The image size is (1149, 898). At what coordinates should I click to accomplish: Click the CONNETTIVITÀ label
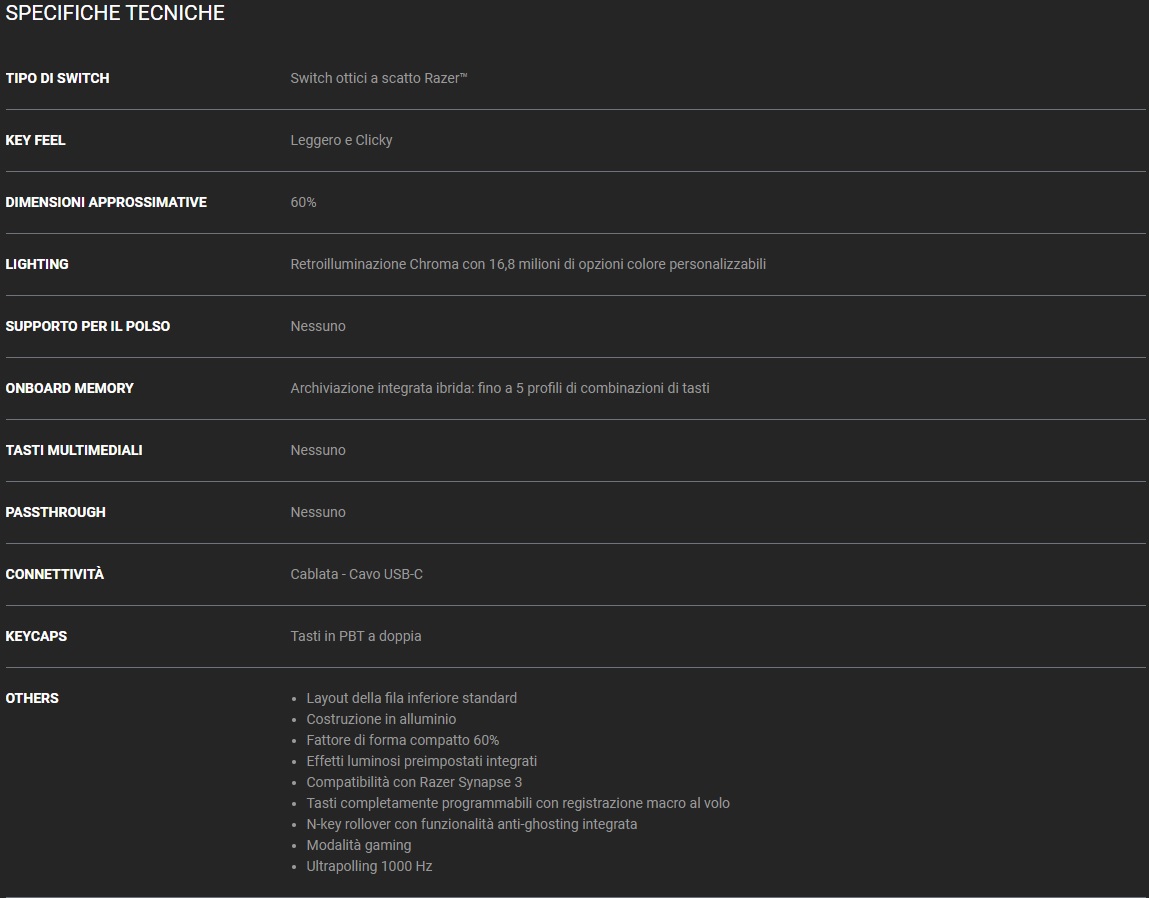(54, 574)
